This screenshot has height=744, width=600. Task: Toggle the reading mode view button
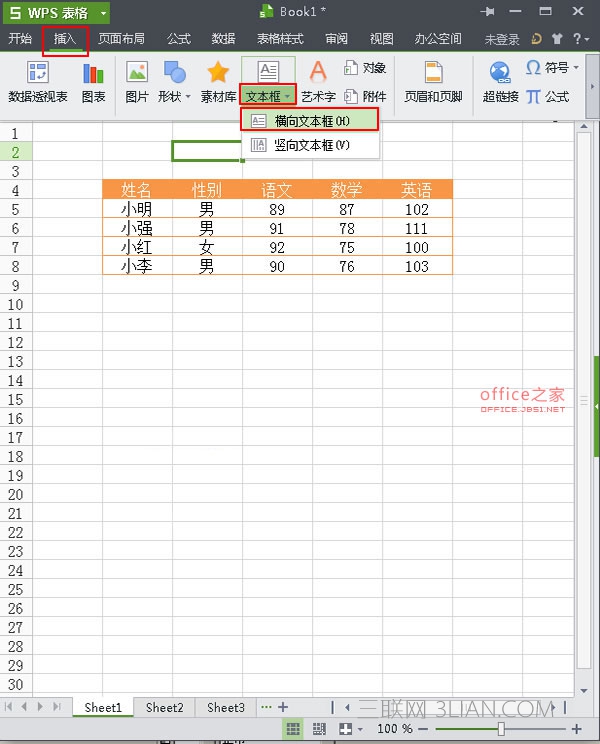[345, 729]
